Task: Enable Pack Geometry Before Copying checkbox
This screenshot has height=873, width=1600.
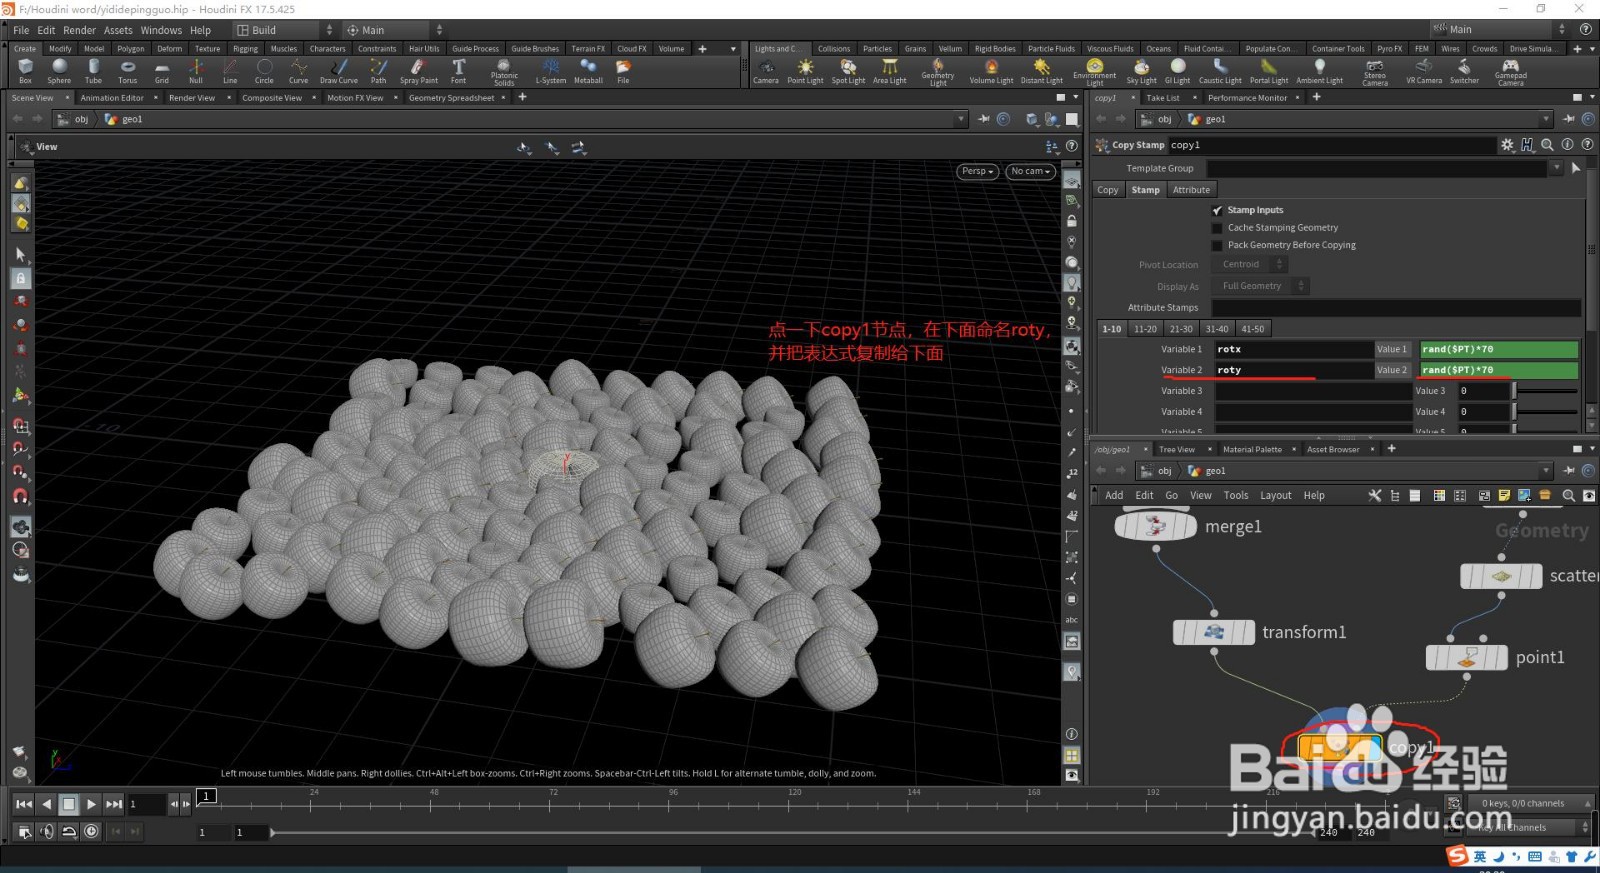Action: pyautogui.click(x=1217, y=245)
